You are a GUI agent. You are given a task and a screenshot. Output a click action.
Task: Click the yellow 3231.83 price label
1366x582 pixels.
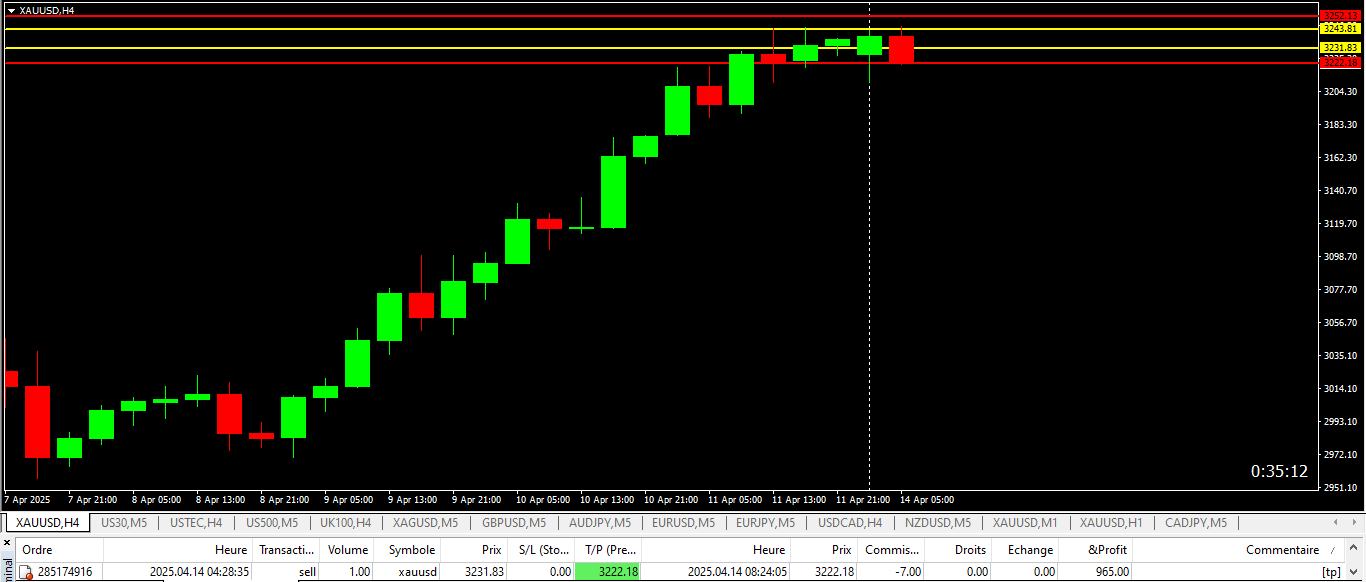[1341, 48]
